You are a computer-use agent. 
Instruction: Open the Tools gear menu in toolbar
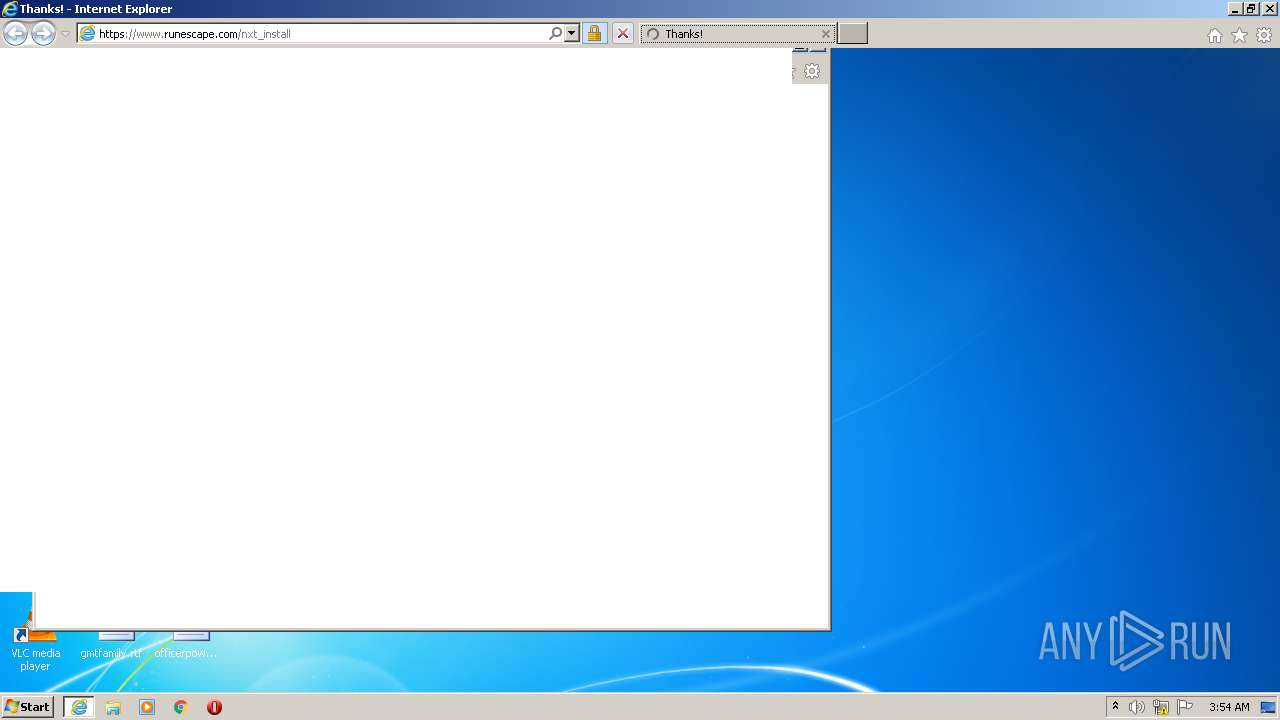click(x=1264, y=35)
